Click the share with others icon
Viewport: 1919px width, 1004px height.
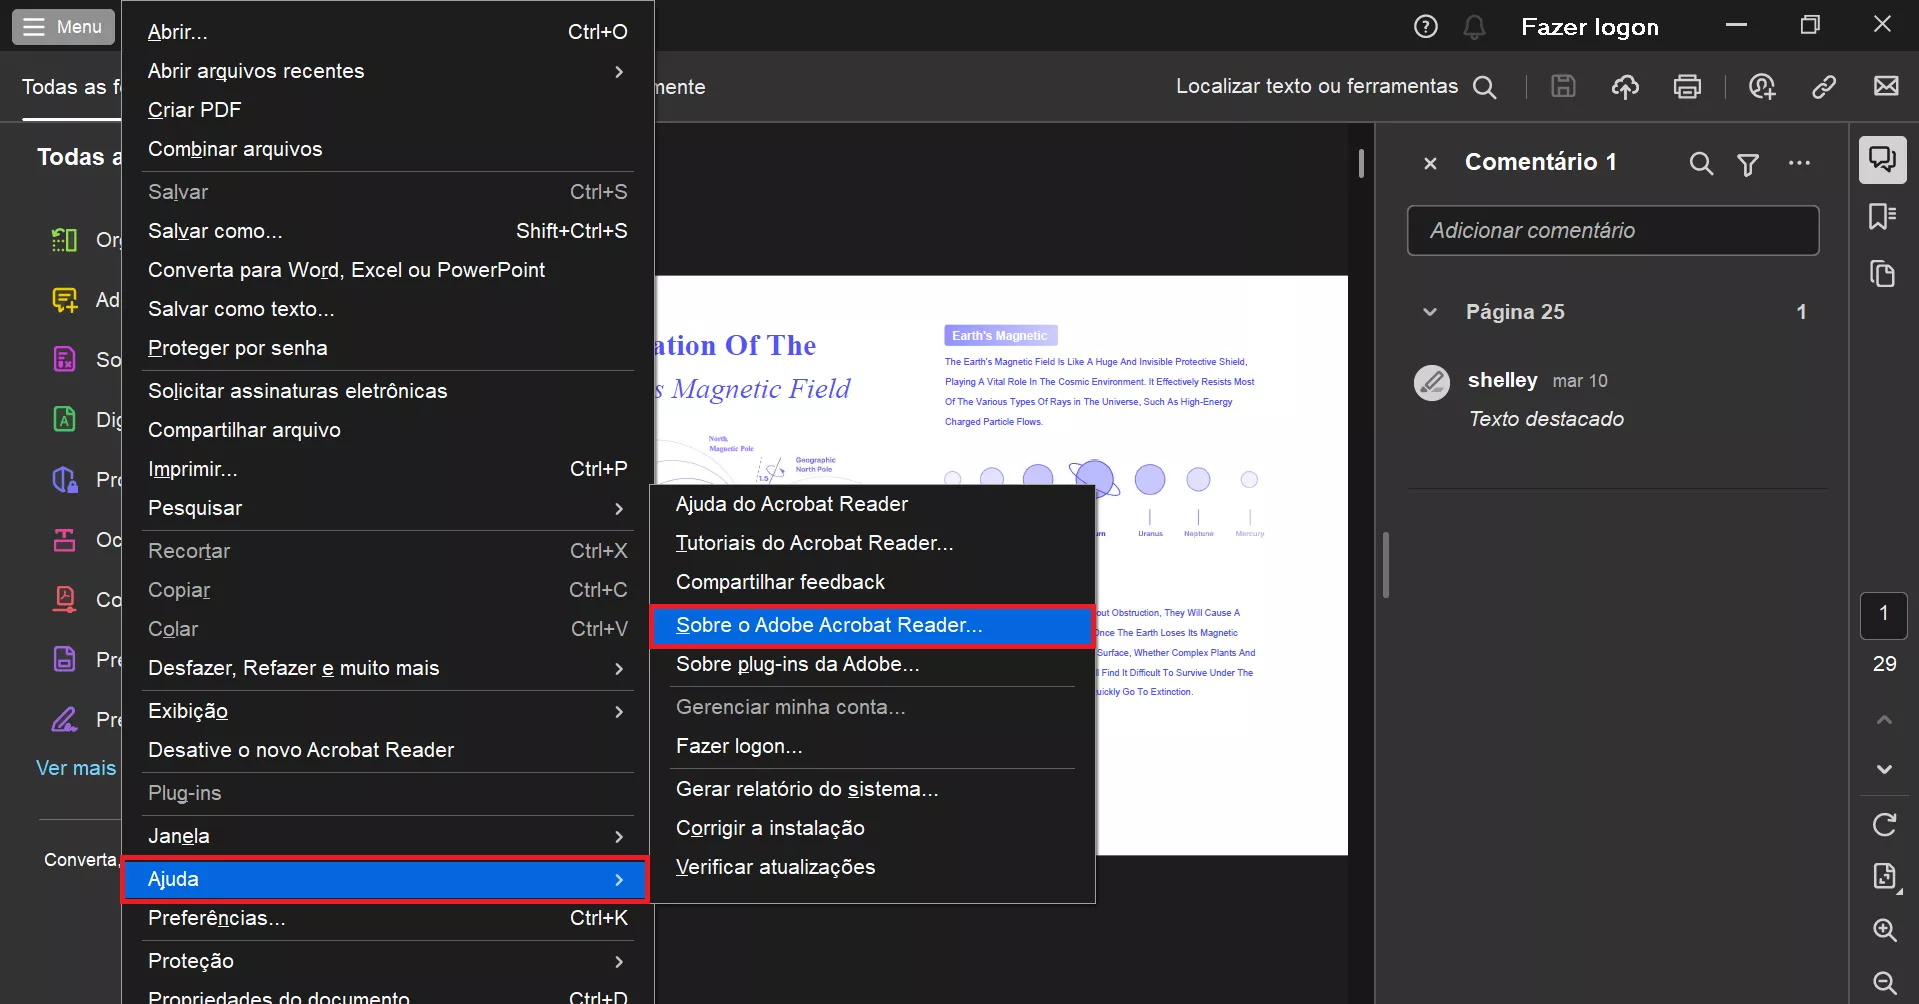click(1762, 87)
